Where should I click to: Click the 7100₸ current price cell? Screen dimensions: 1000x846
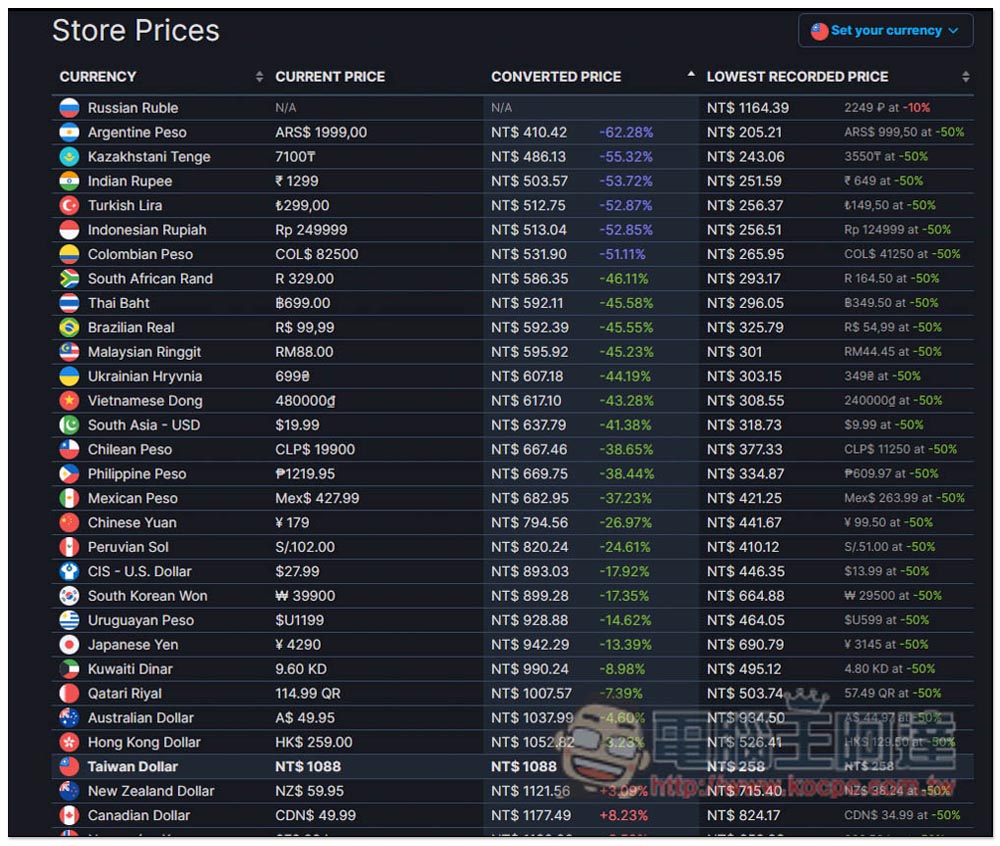click(x=295, y=156)
